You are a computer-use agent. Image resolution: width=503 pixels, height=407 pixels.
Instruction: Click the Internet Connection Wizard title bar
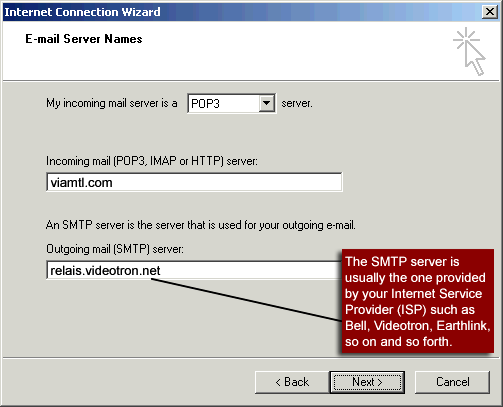pyautogui.click(x=233, y=12)
